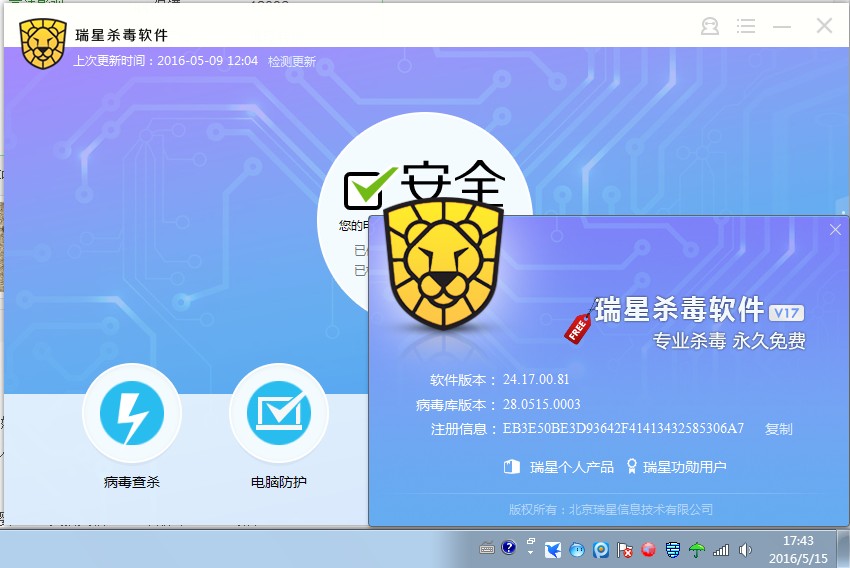Screen dimensions: 850x568
Task: Click the 检测更新 check update link
Action: click(292, 62)
